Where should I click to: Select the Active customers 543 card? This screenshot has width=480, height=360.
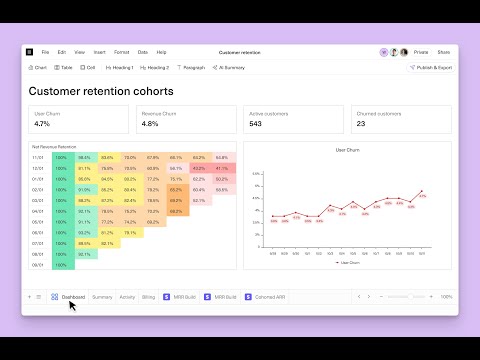coord(293,119)
